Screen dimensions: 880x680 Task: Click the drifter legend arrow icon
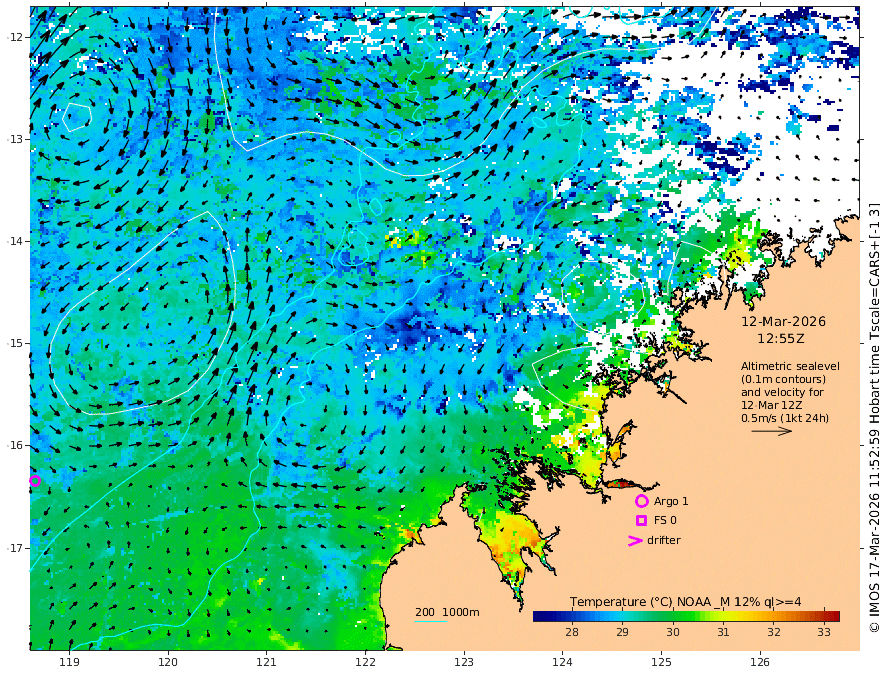[x=635, y=541]
